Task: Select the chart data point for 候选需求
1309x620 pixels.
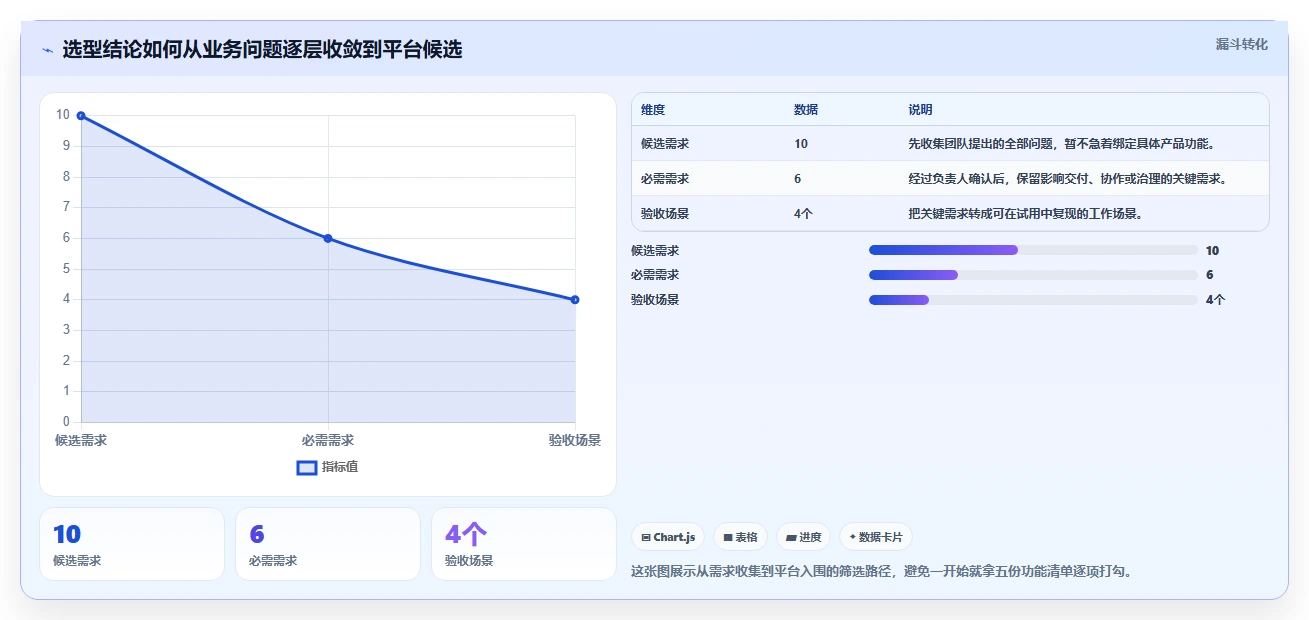Action: pyautogui.click(x=81, y=116)
